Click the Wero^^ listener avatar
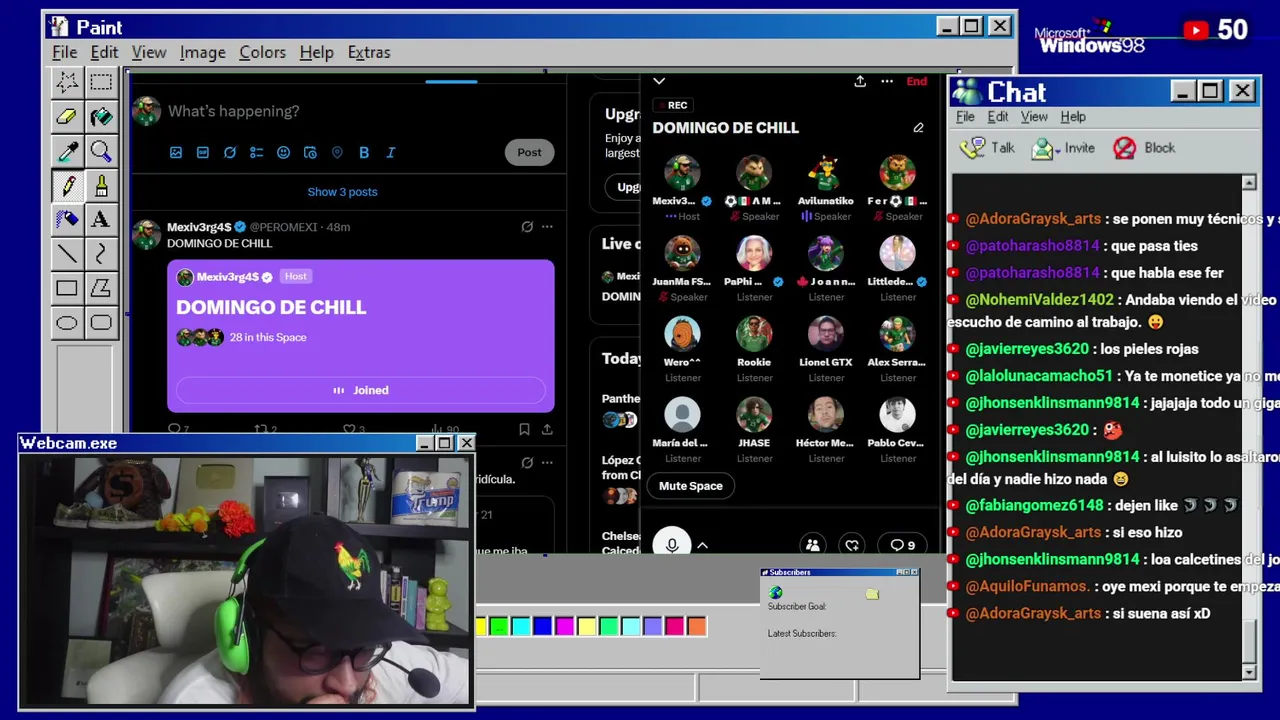The height and width of the screenshot is (720, 1280). point(683,334)
